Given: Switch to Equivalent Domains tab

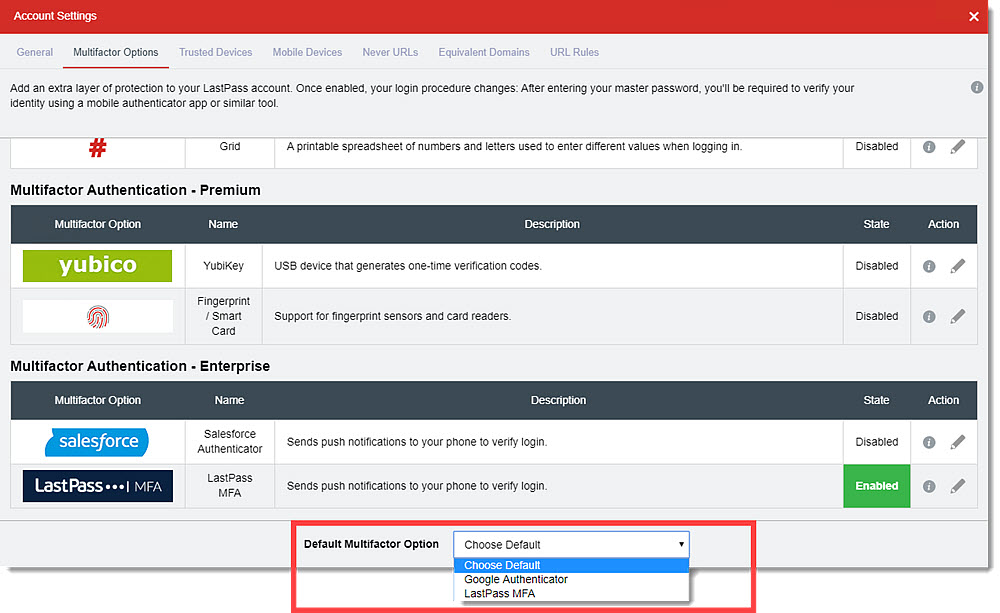Looking at the screenshot, I should 484,52.
